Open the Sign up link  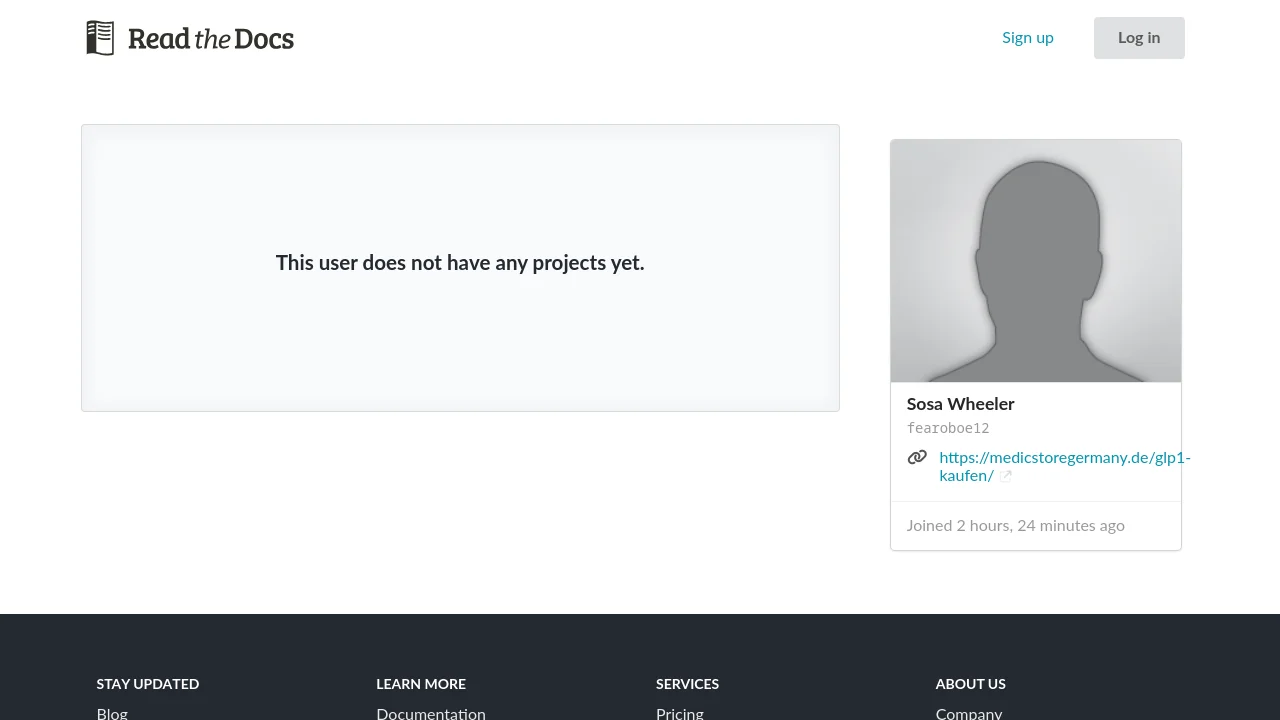pyautogui.click(x=1027, y=38)
